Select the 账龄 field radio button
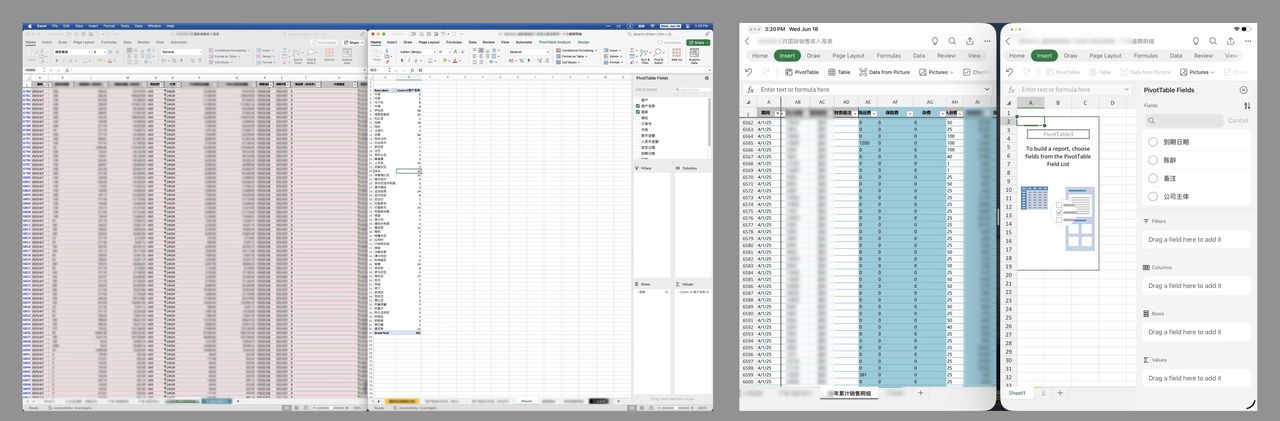Screen dimensions: 1280x421 click(x=1153, y=160)
